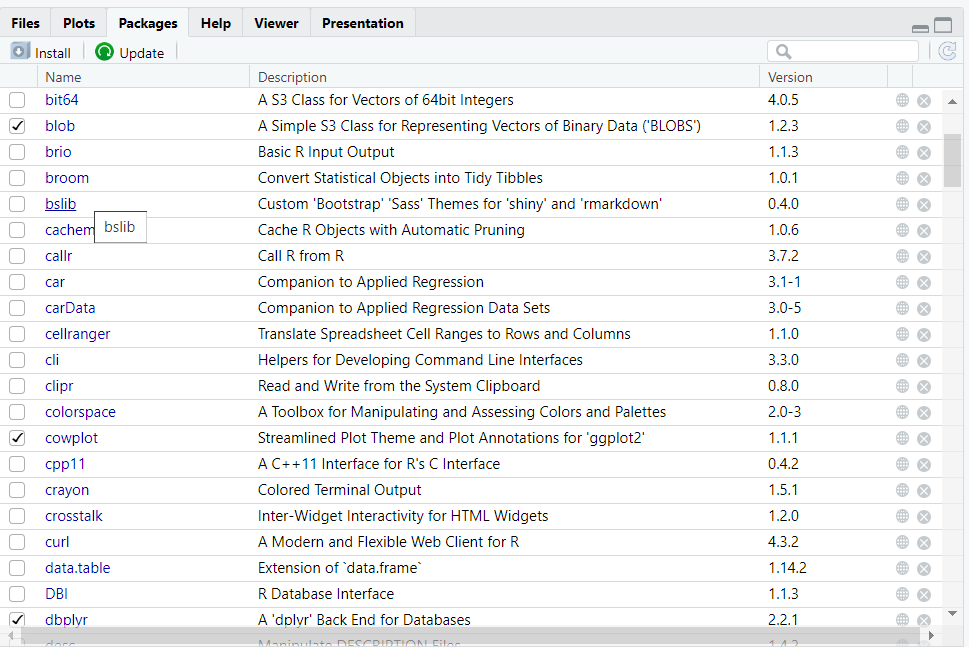Open the web documentation globe for blob
Viewport: 969px width, 647px height.
click(x=902, y=126)
